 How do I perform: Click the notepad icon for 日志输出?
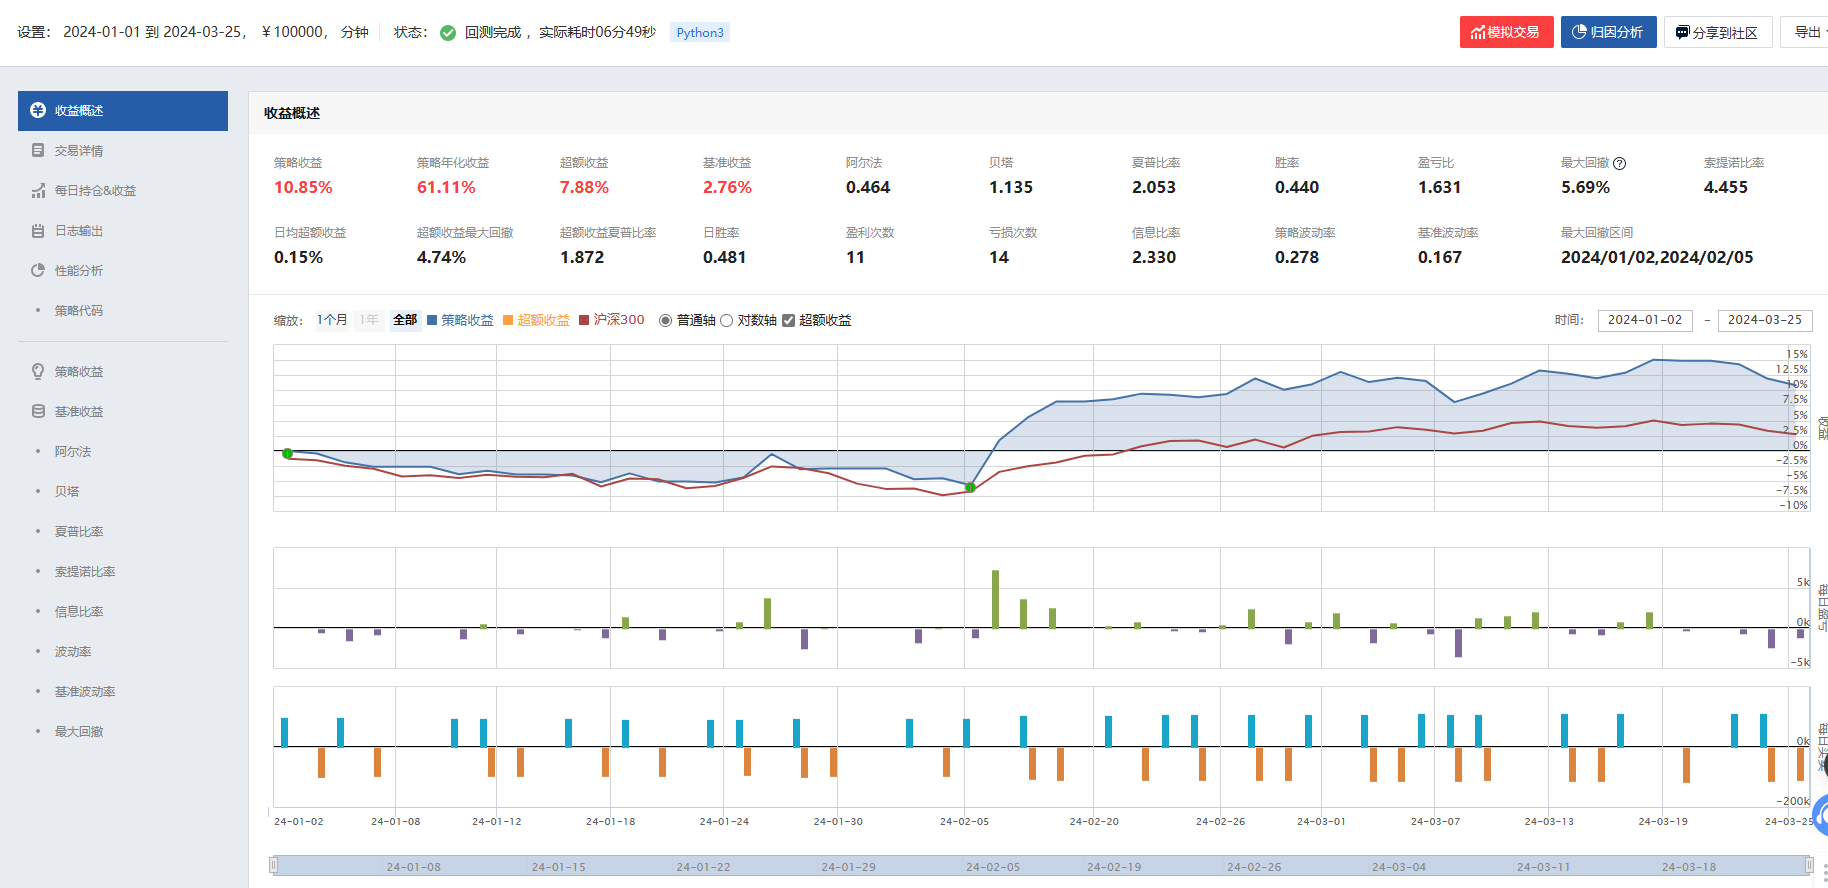pyautogui.click(x=38, y=231)
